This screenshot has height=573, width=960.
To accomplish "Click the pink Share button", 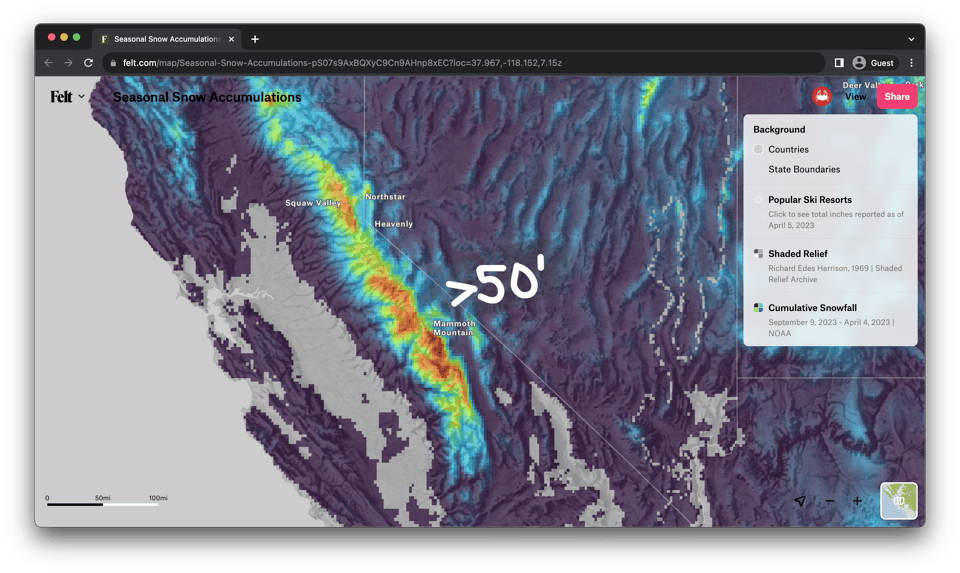I will point(897,97).
